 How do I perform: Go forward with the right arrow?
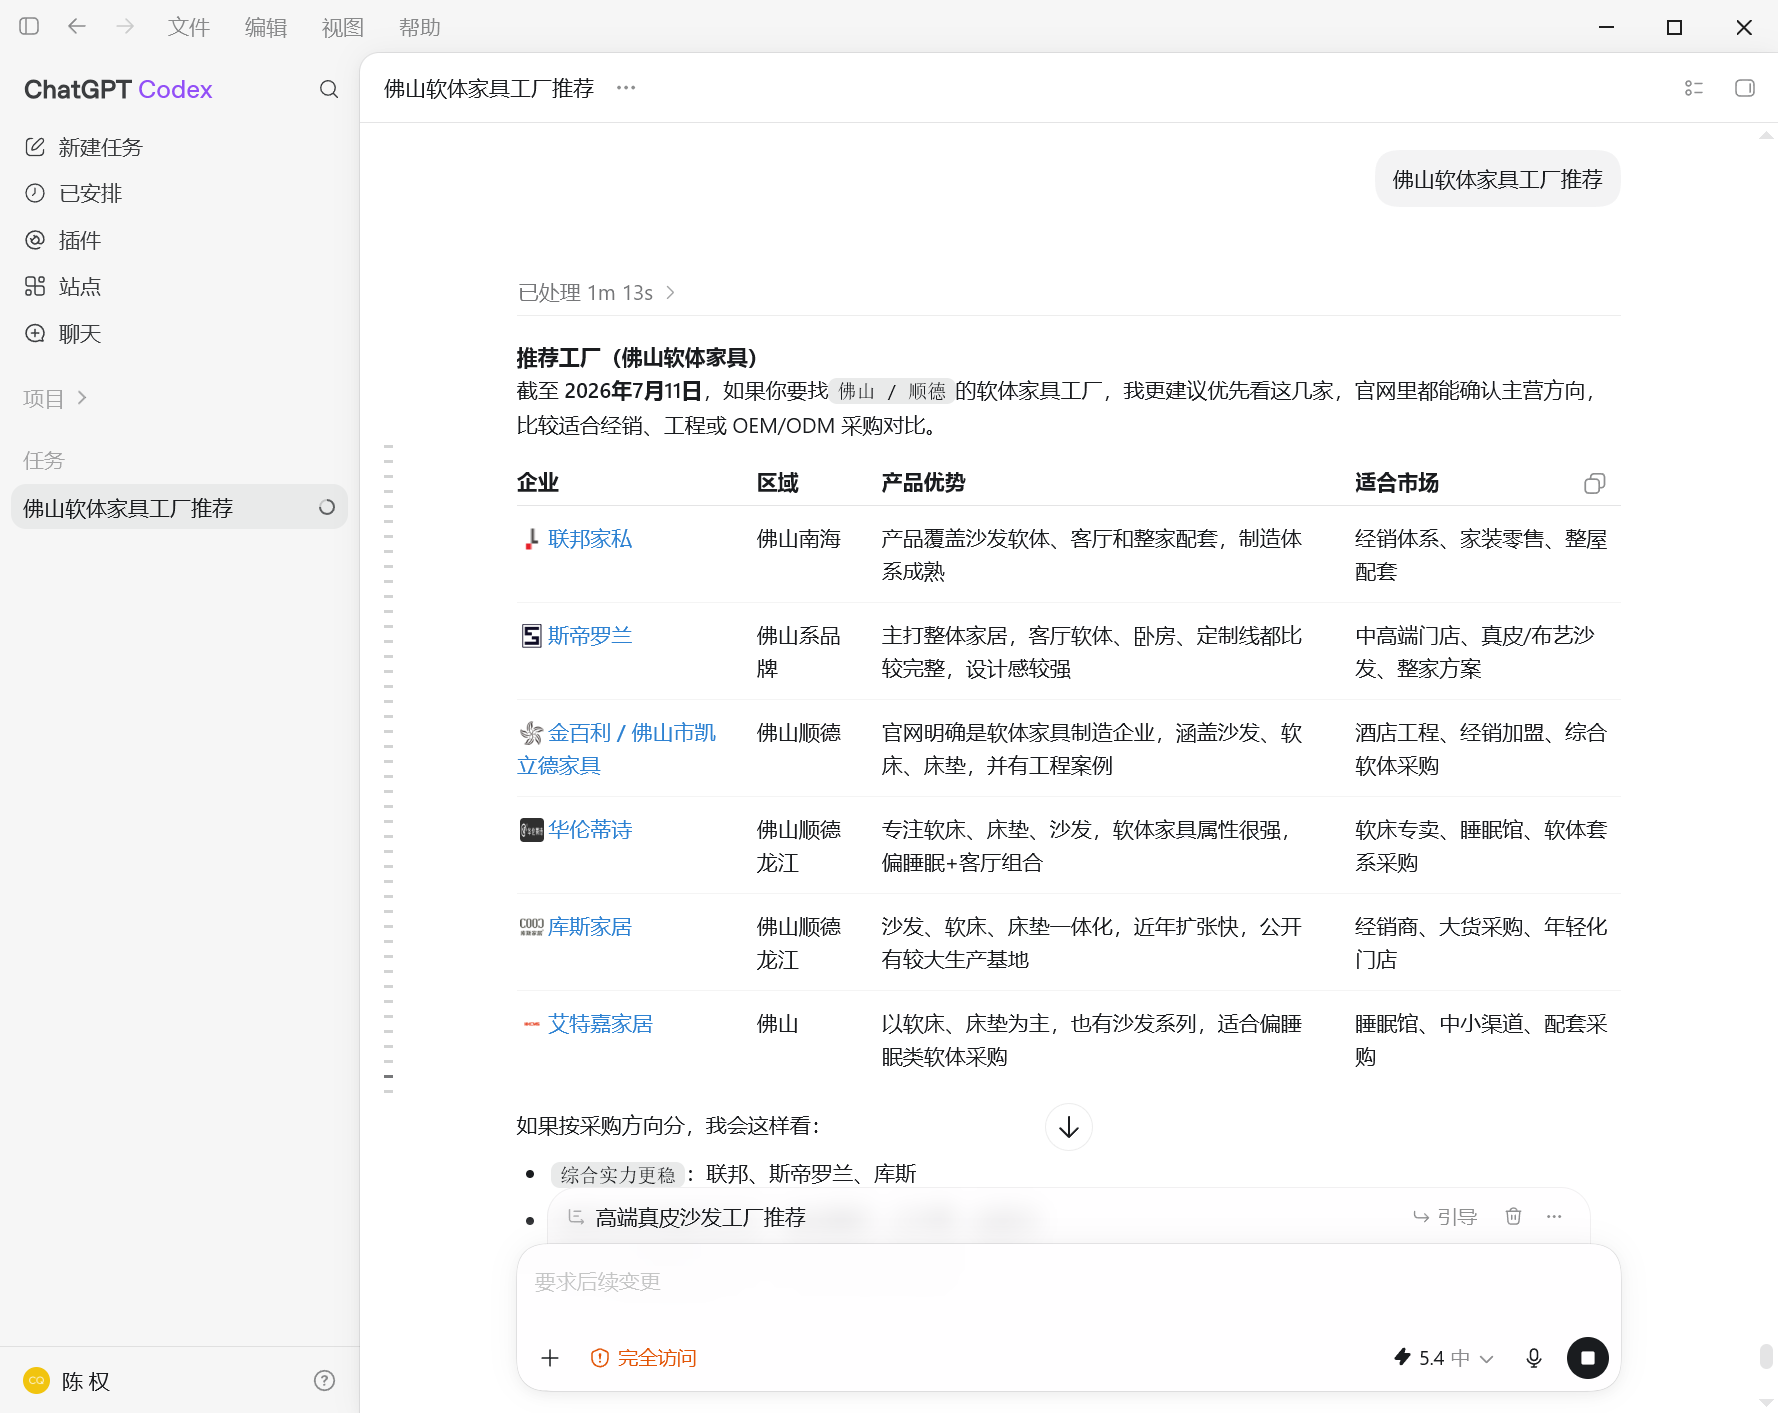click(x=125, y=27)
